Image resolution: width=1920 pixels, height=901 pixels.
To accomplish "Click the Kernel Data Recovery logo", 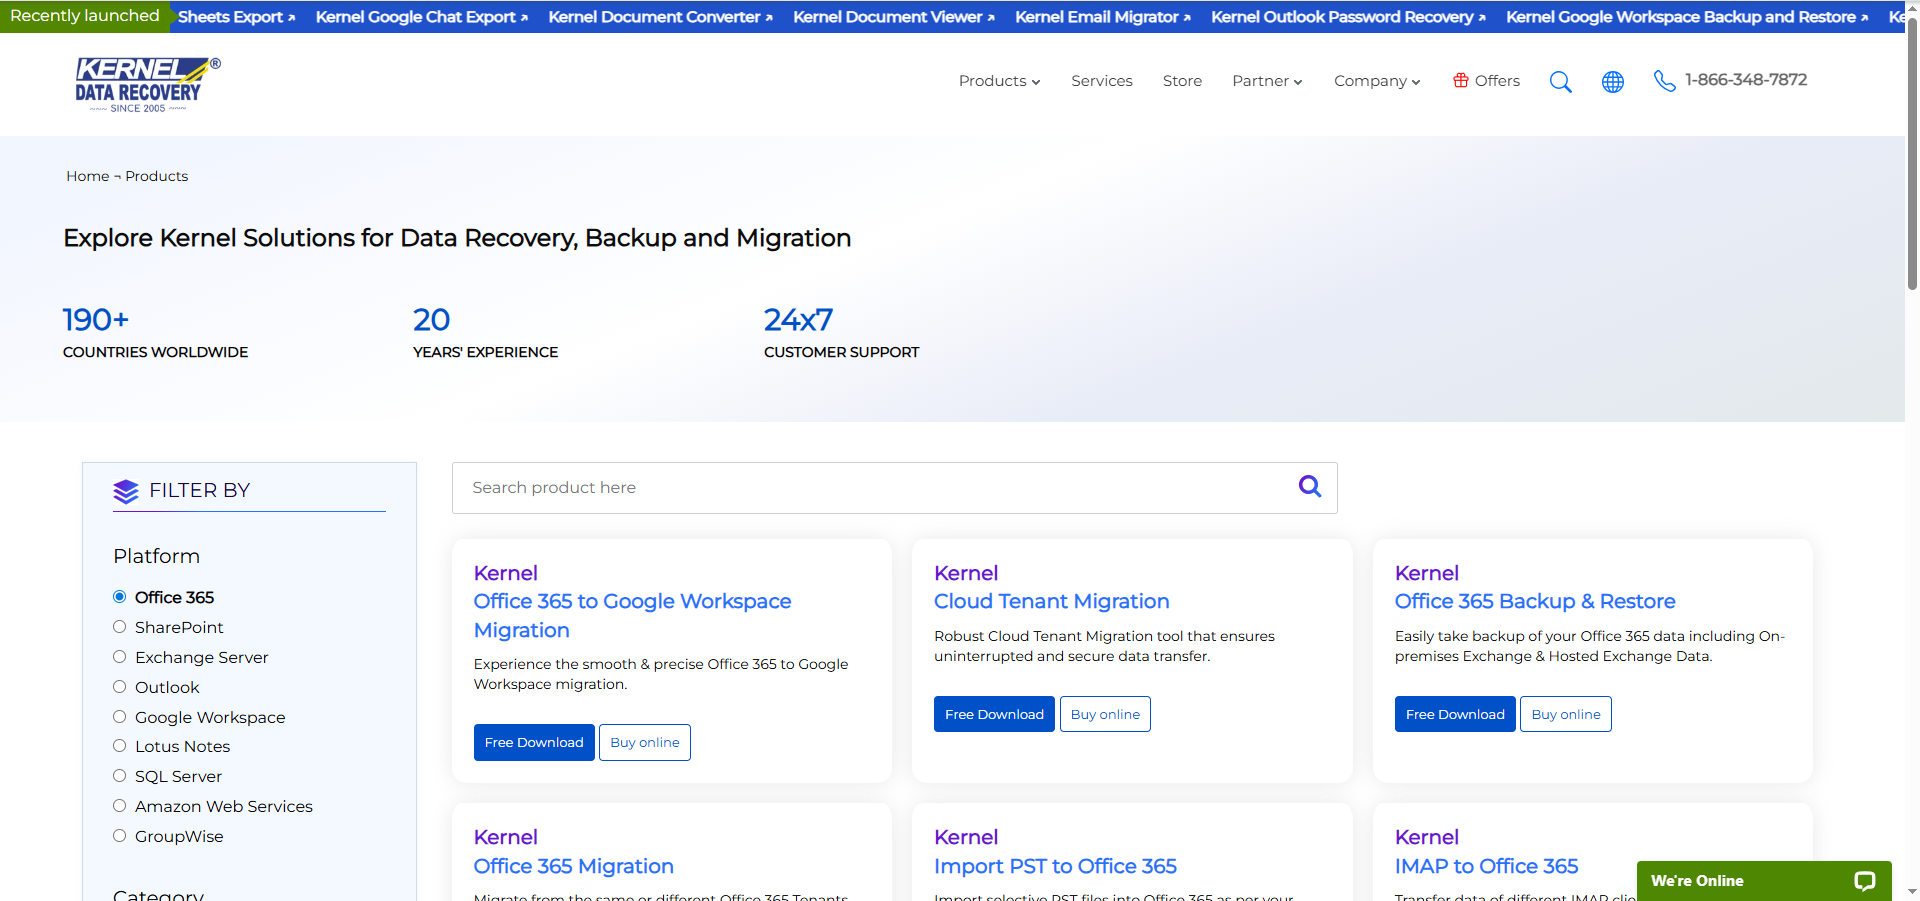I will [x=147, y=84].
